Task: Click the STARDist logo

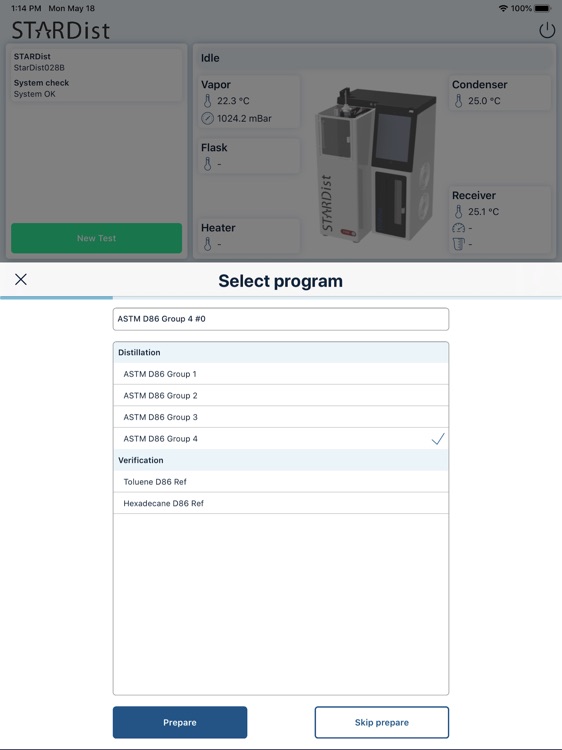Action: [61, 30]
